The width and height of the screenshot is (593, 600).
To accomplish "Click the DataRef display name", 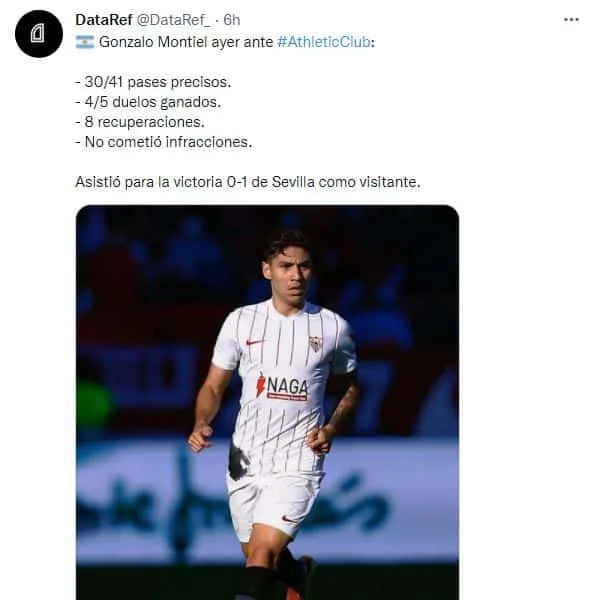I will (104, 20).
